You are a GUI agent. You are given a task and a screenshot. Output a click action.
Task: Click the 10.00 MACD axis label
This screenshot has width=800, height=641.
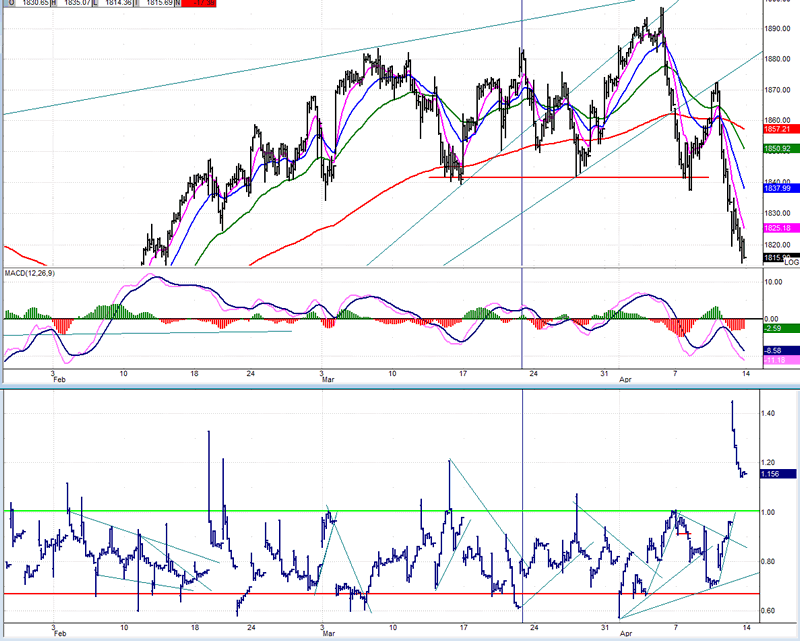[x=774, y=282]
